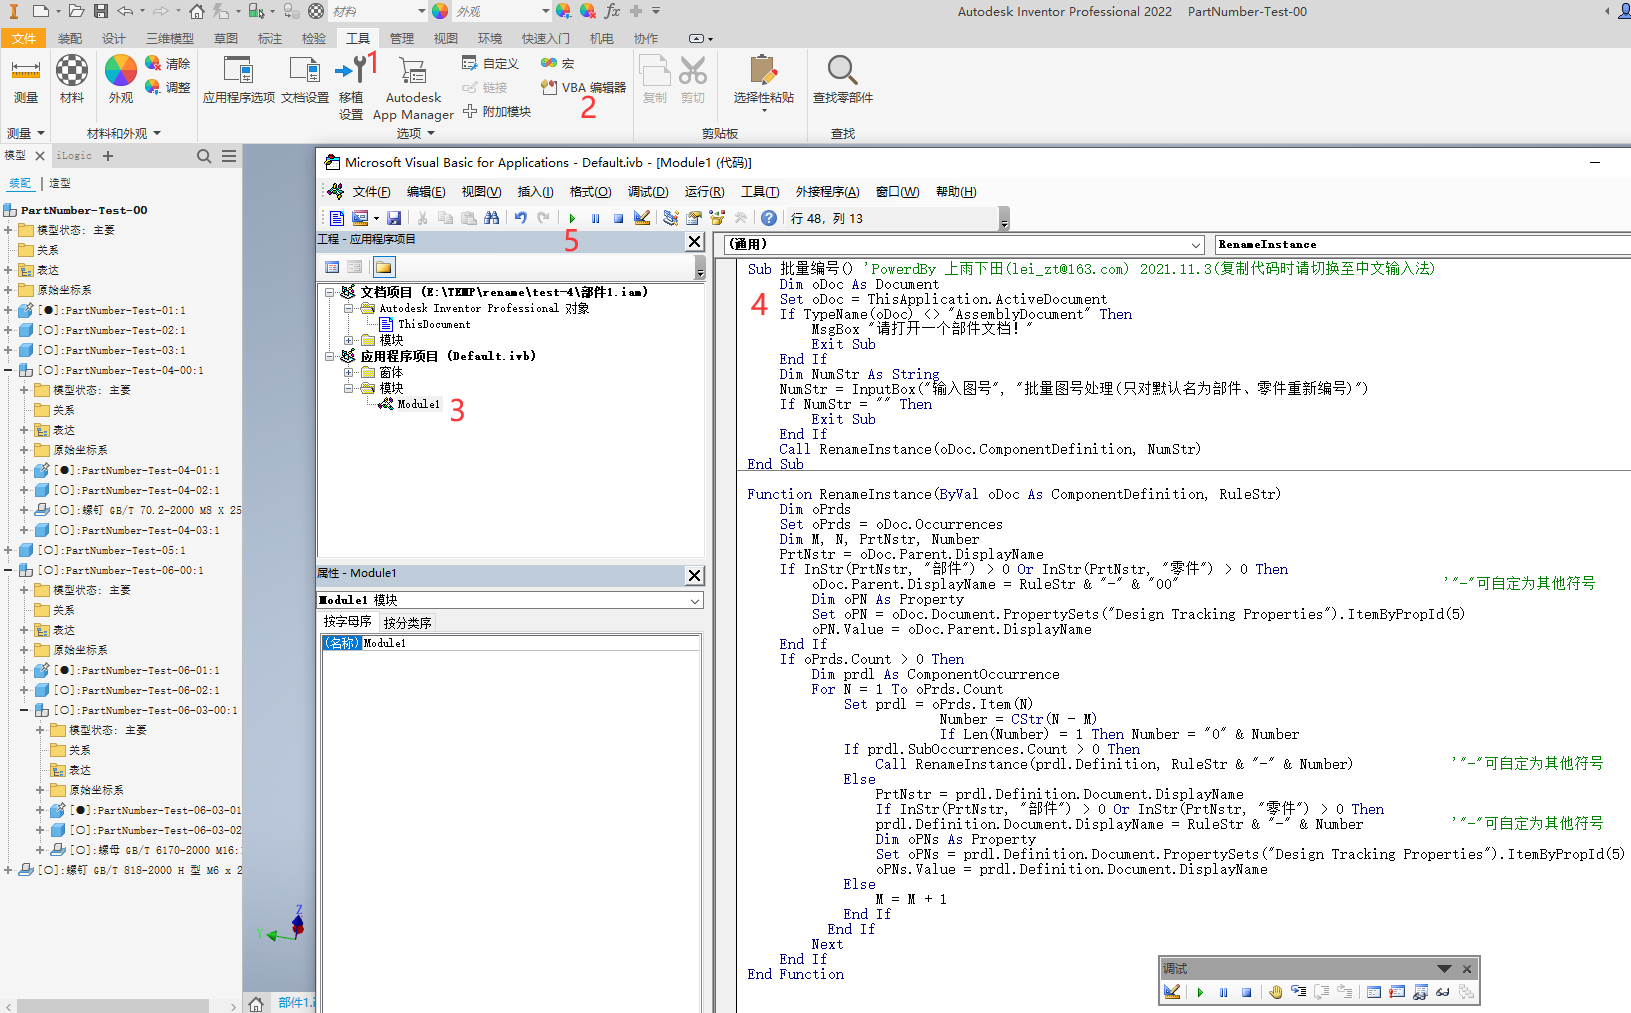Select the 管理 ribbon tab
Image resolution: width=1631 pixels, height=1013 pixels.
point(401,38)
